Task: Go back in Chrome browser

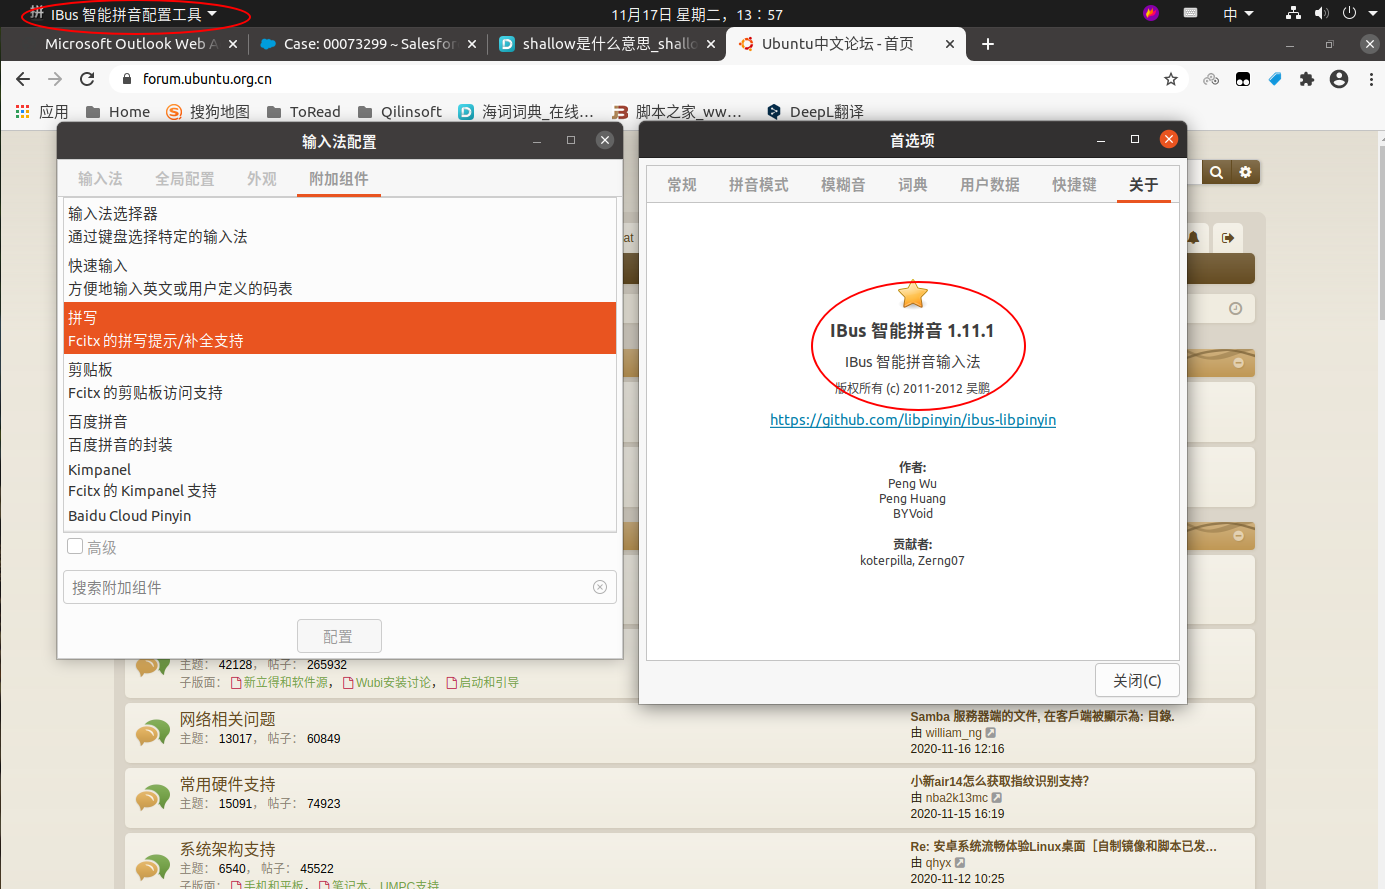Action: [23, 79]
